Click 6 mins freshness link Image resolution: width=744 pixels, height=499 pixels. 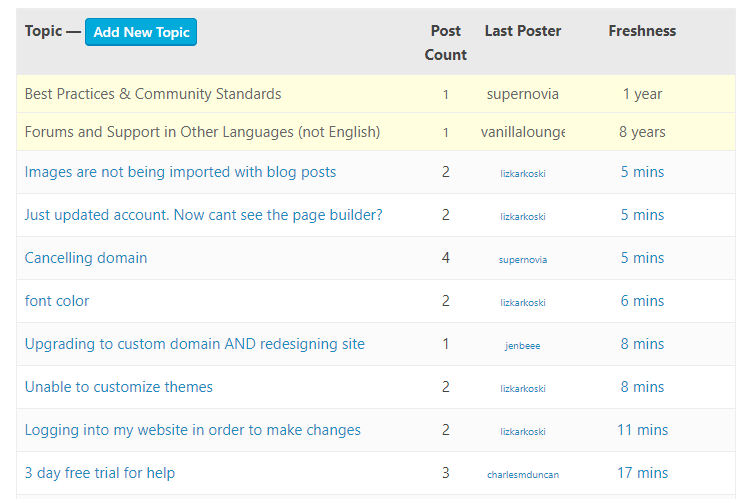pos(642,301)
